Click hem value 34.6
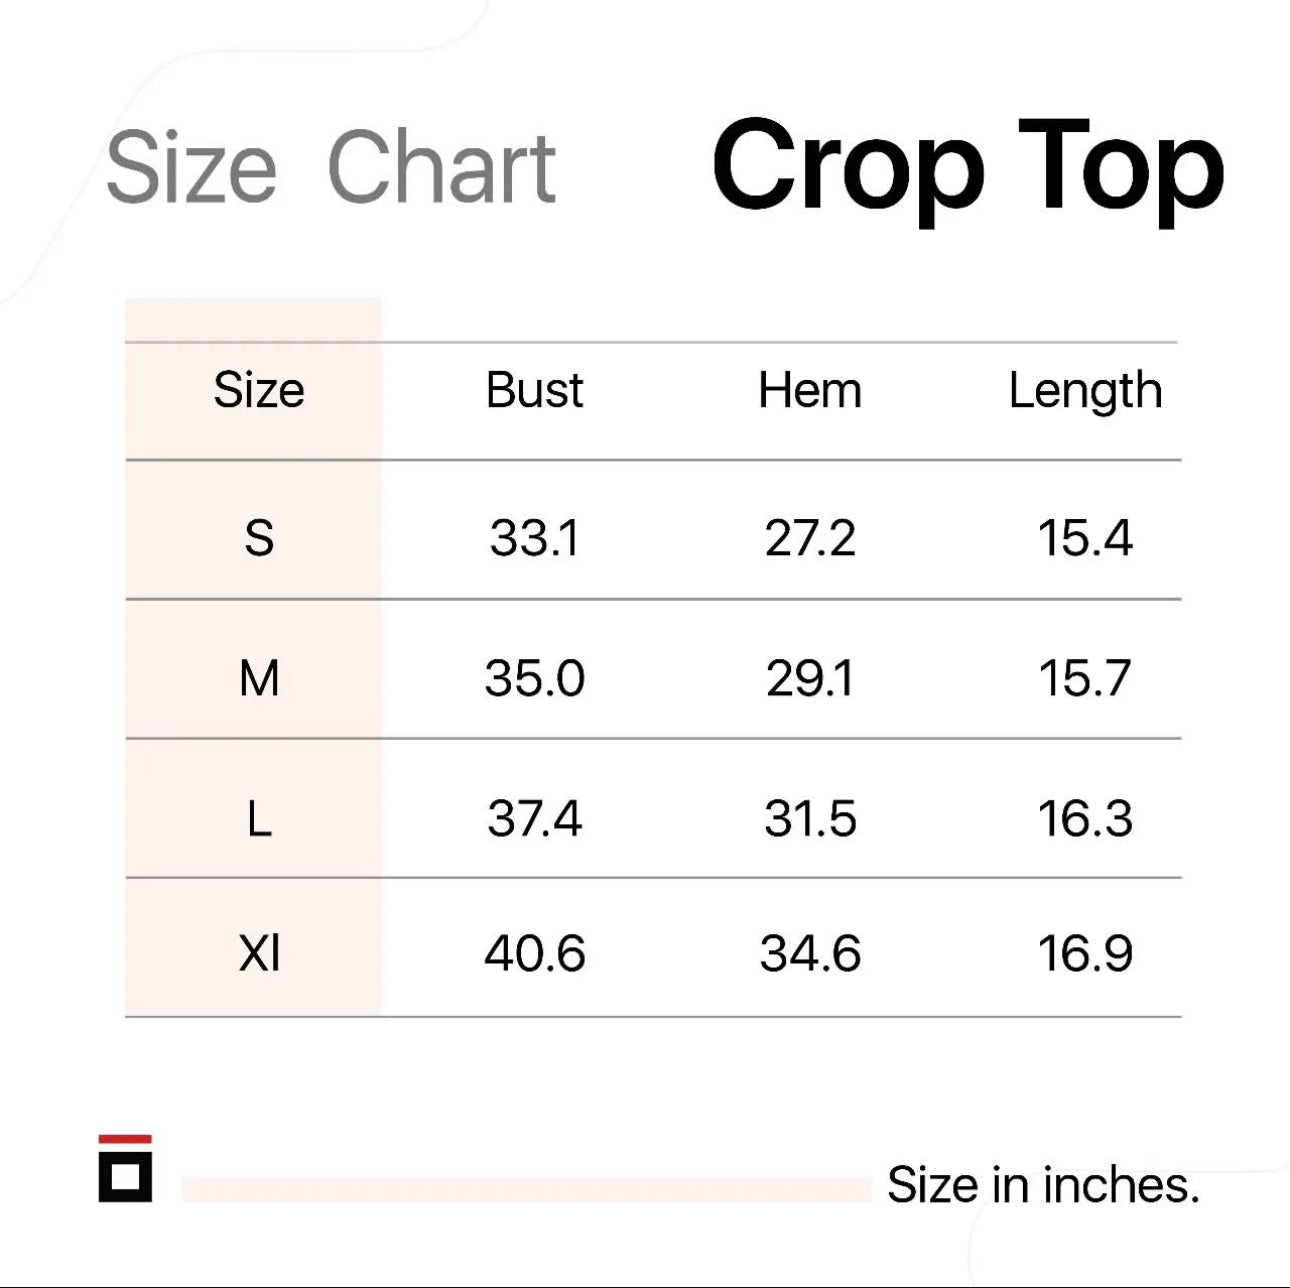1290x1288 pixels. pyautogui.click(x=809, y=952)
